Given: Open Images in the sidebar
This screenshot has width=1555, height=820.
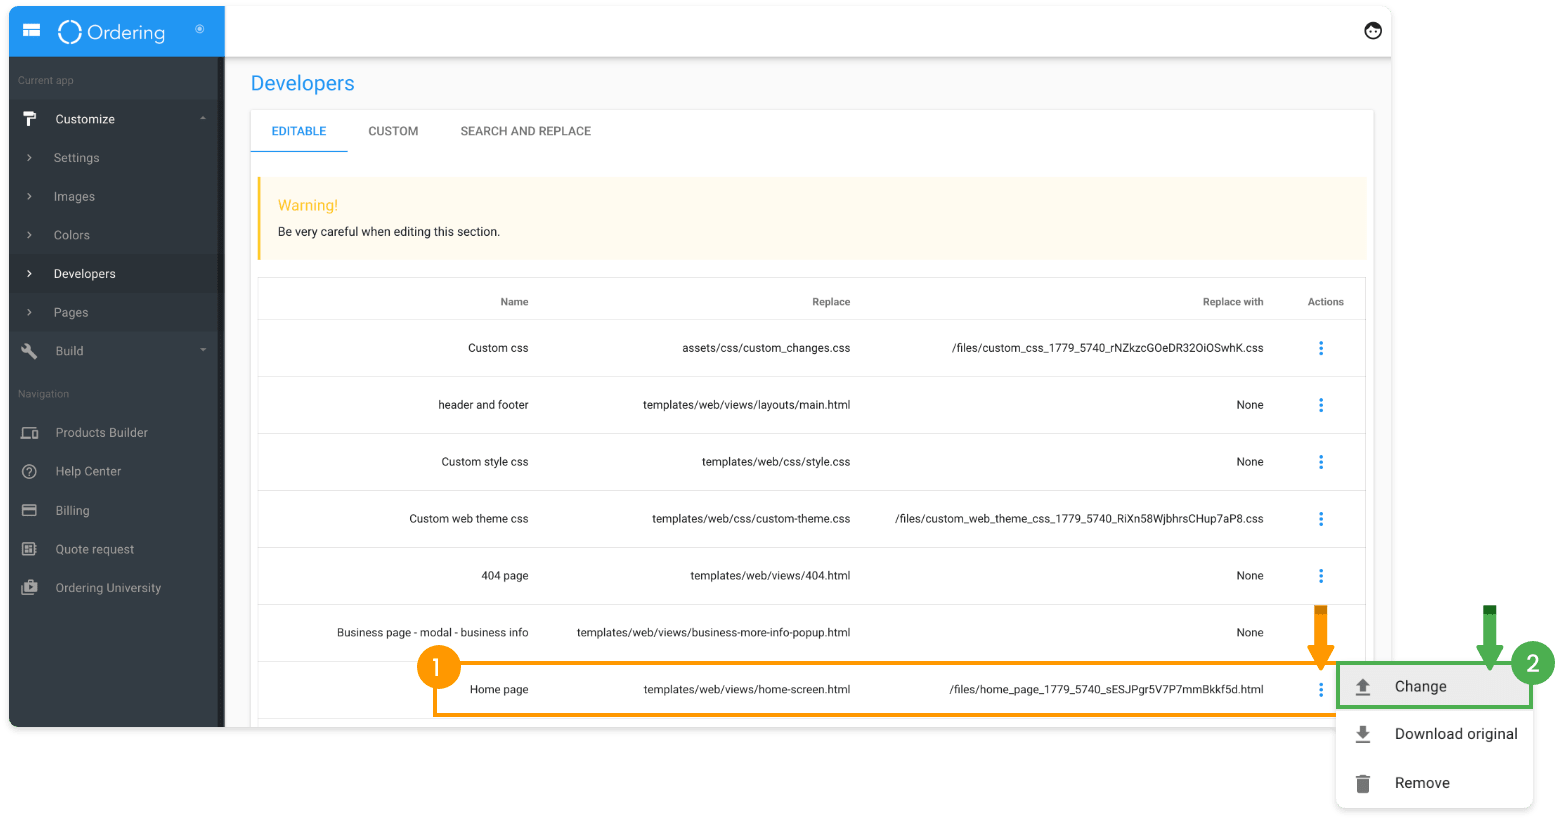Looking at the screenshot, I should pyautogui.click(x=74, y=197).
